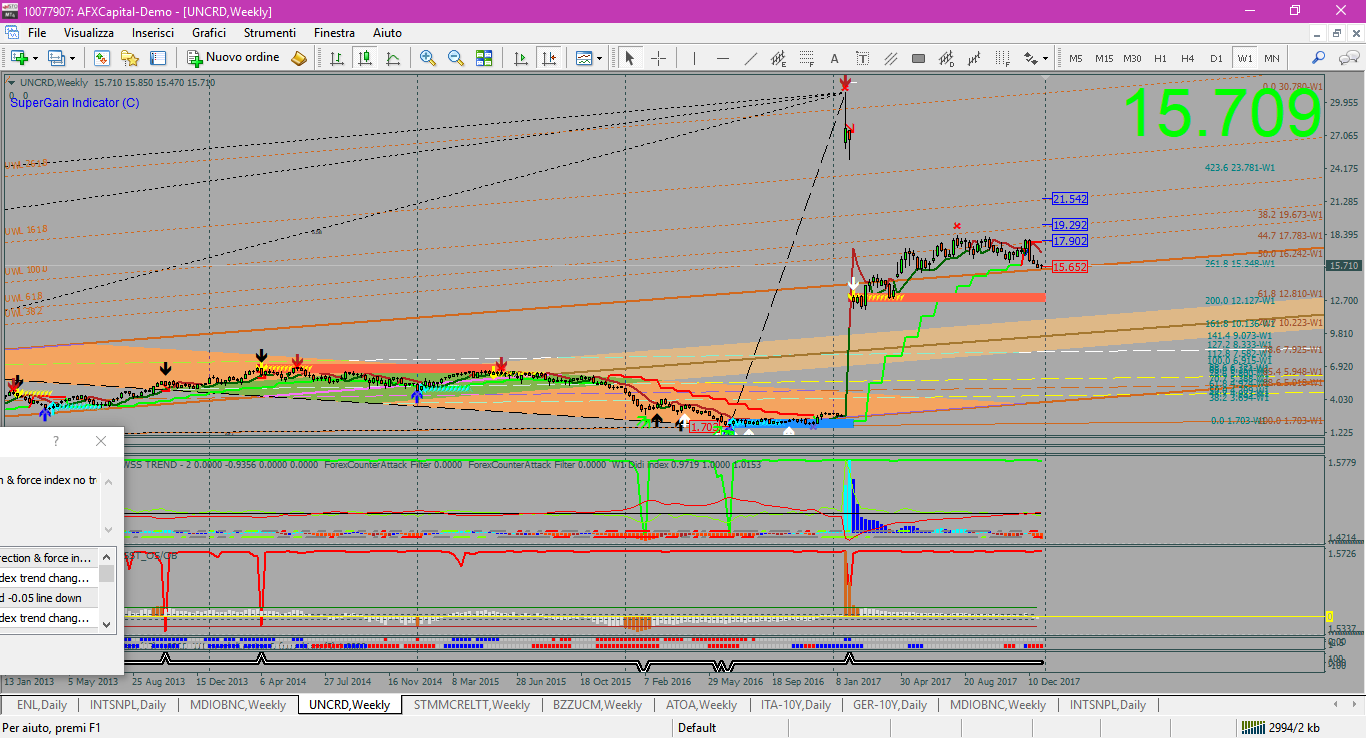Zoom out the chart
This screenshot has height=738, width=1366.
click(x=456, y=58)
